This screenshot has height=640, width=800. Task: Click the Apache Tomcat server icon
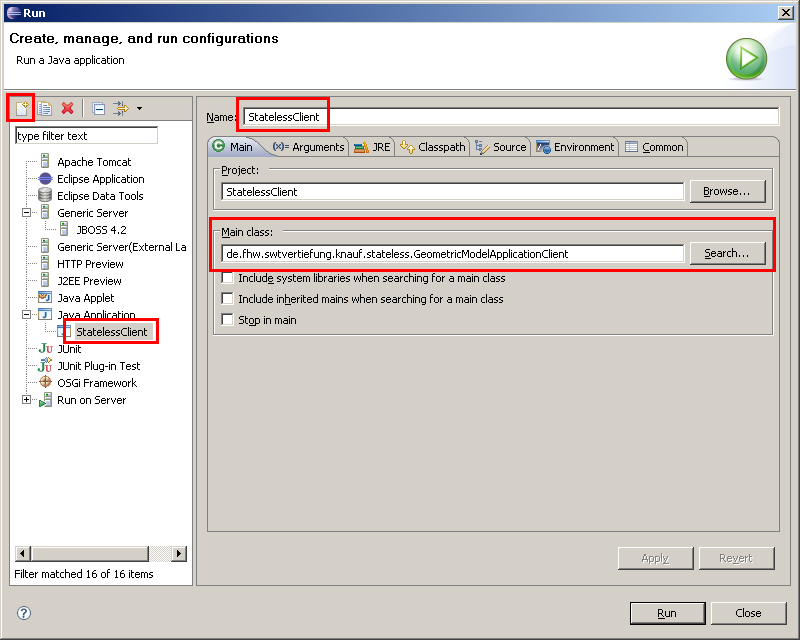(45, 162)
